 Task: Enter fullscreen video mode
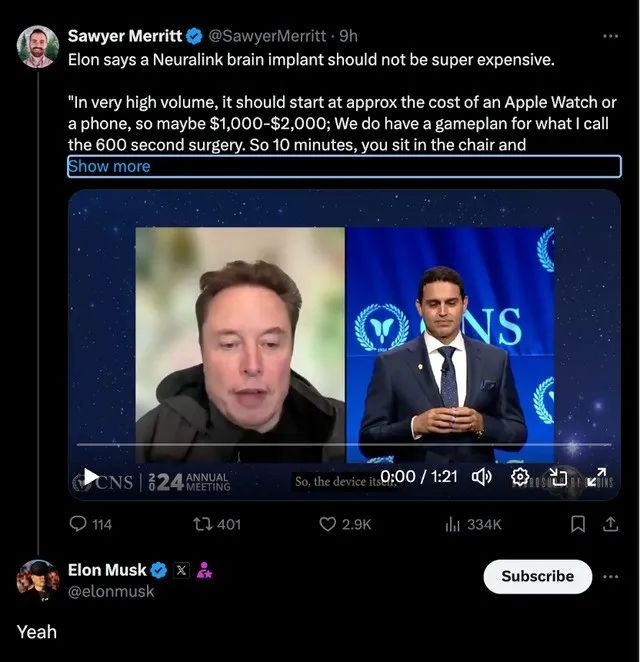pos(597,477)
